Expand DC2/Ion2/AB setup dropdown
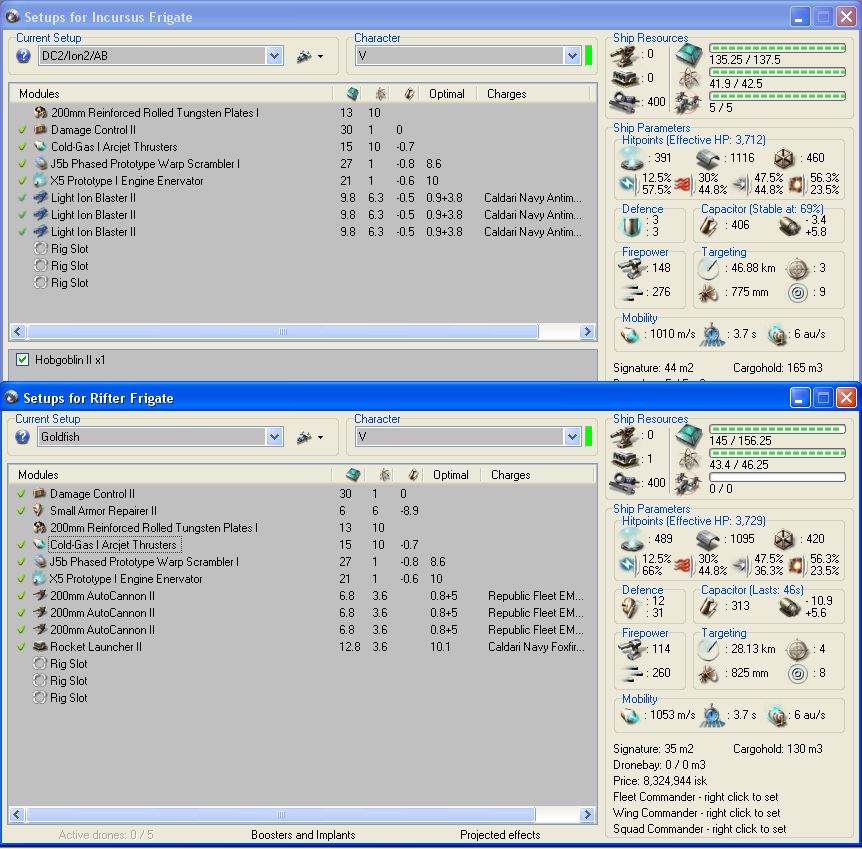The height and width of the screenshot is (849, 862). (x=274, y=56)
